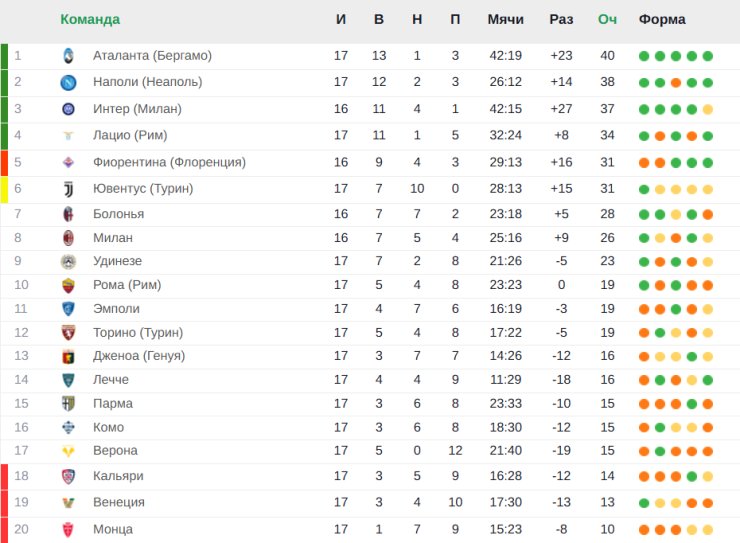Open the Болонья team link
Image resolution: width=740 pixels, height=543 pixels.
pos(118,214)
